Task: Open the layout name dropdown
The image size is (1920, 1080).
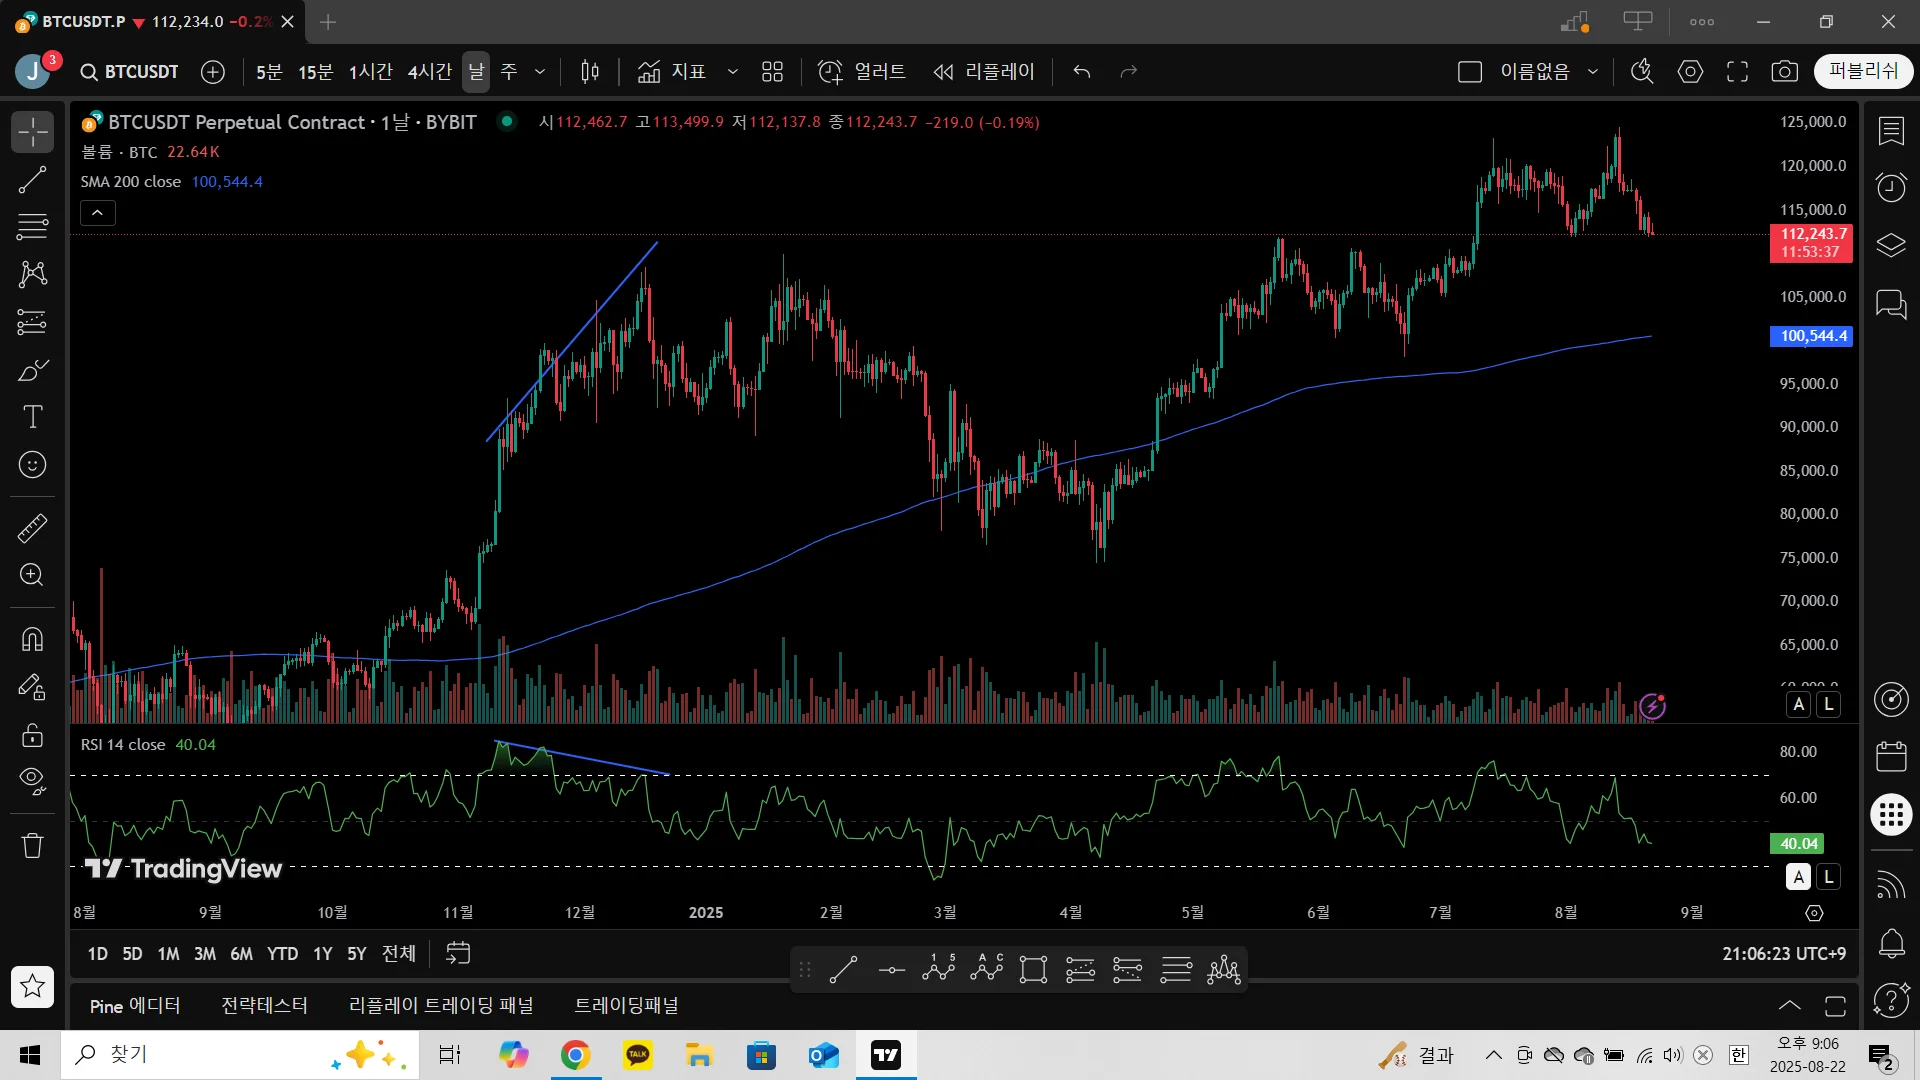Action: pos(1593,72)
